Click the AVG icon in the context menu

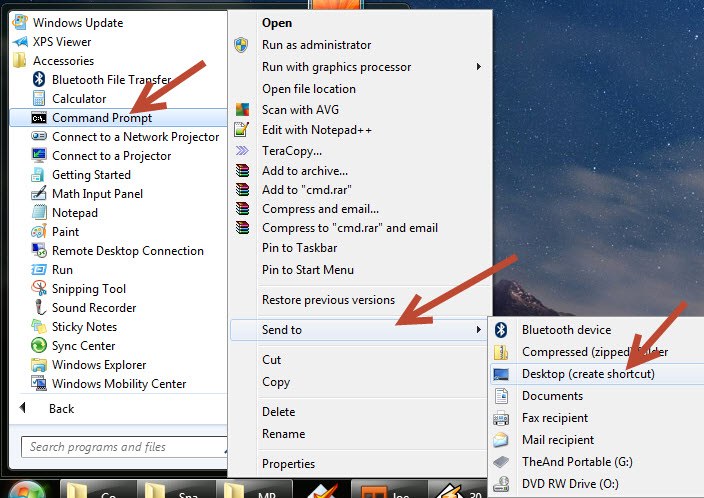[x=242, y=110]
